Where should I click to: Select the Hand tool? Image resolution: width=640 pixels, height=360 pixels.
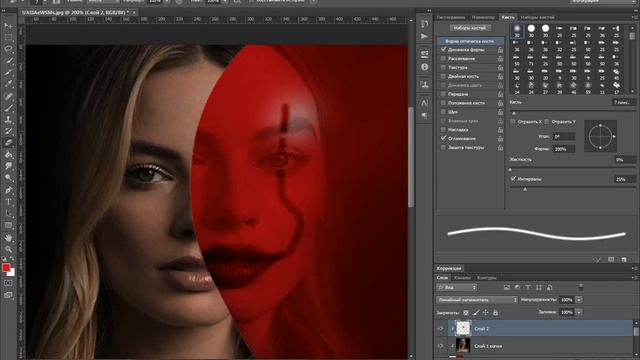(8, 238)
